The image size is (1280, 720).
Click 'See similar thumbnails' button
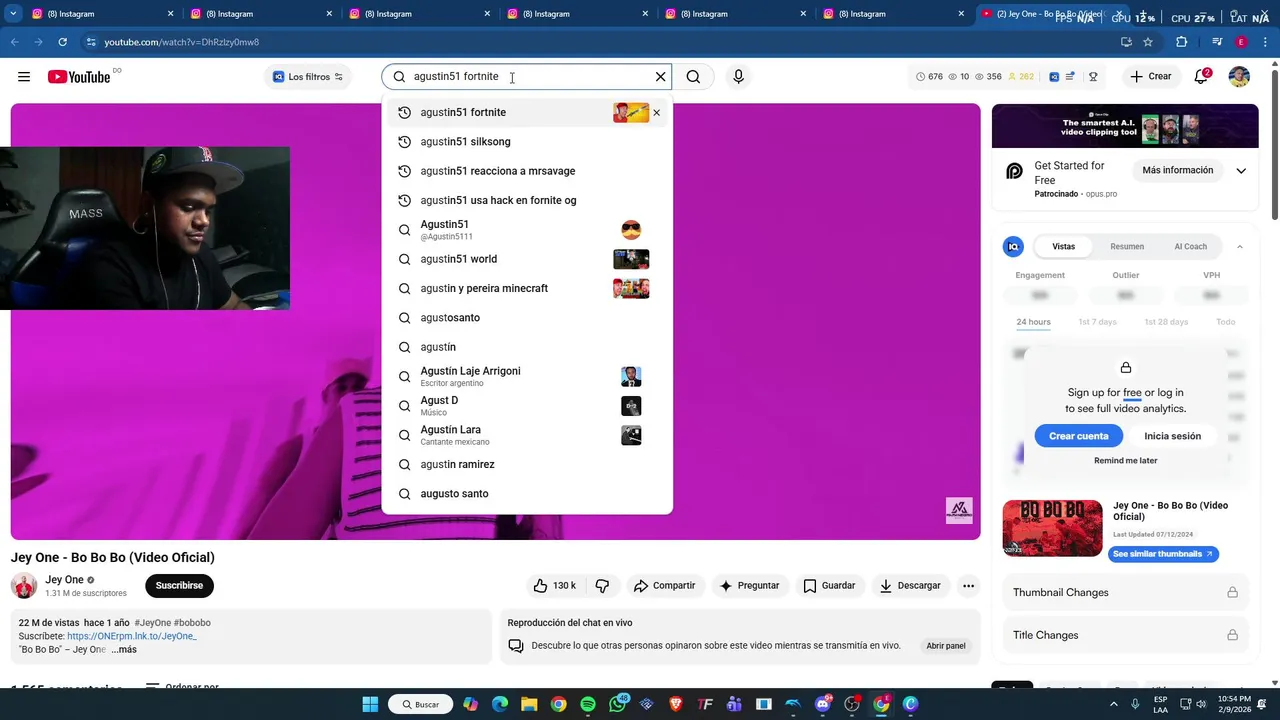coord(1163,554)
